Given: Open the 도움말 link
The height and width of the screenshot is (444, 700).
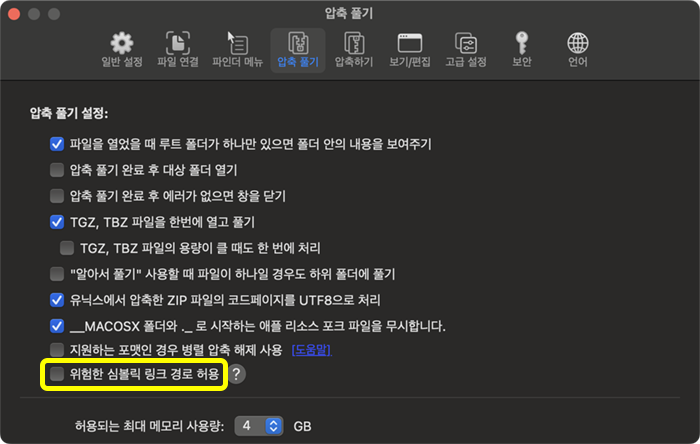Looking at the screenshot, I should (310, 350).
